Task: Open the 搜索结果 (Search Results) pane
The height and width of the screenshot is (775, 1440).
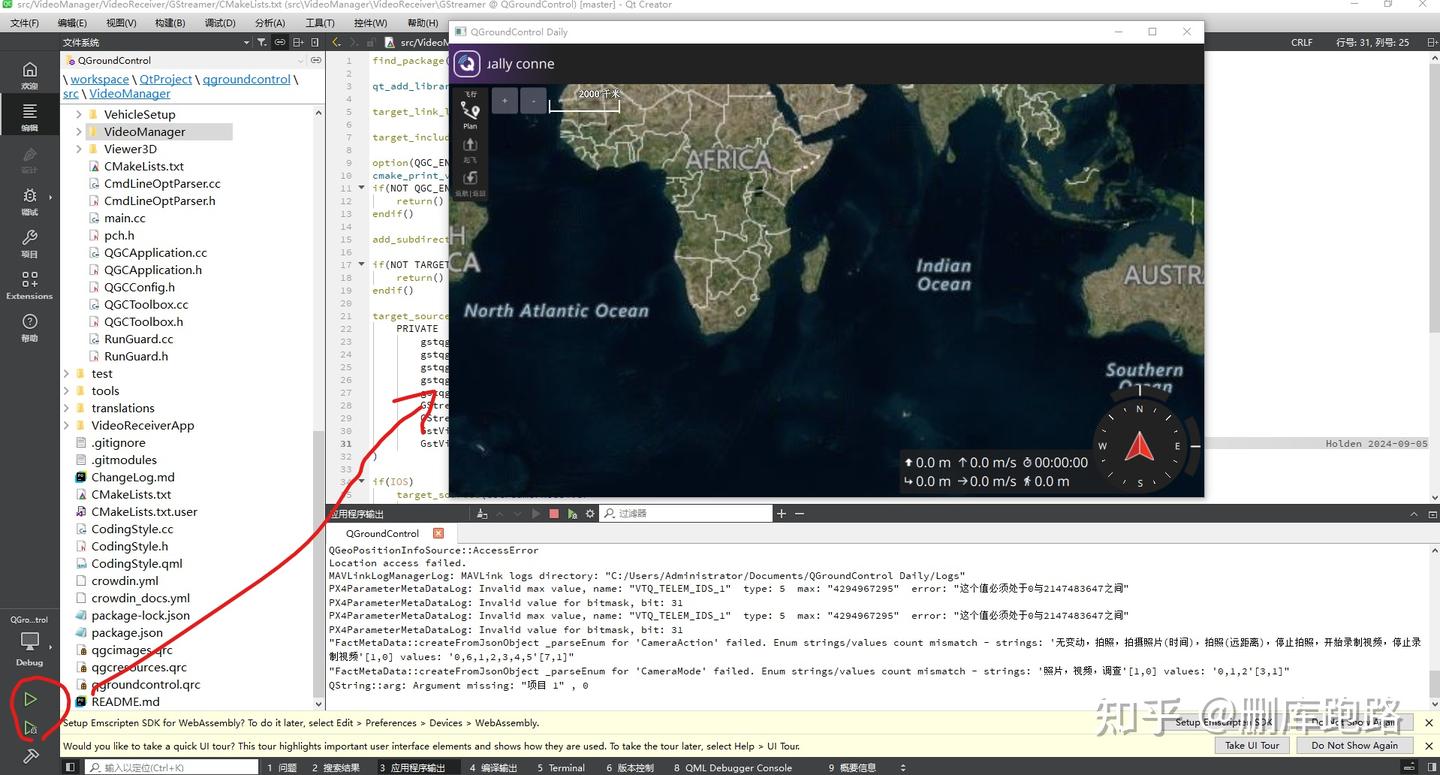Action: pyautogui.click(x=335, y=767)
